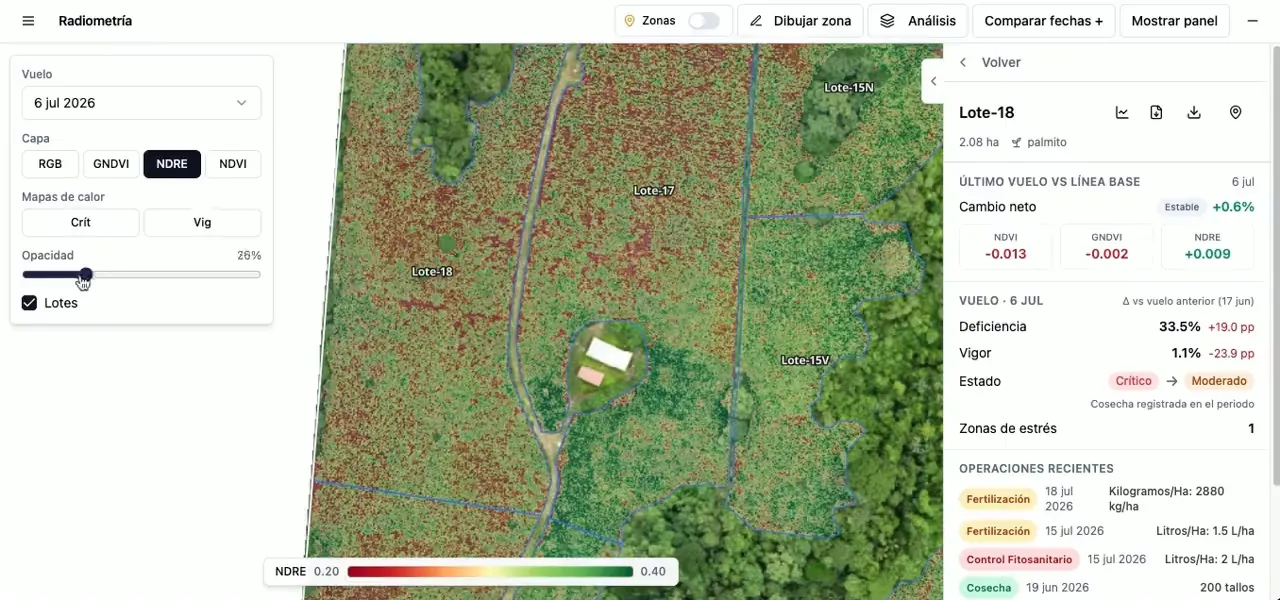Uncheck the Lotes checkbox

(30, 303)
